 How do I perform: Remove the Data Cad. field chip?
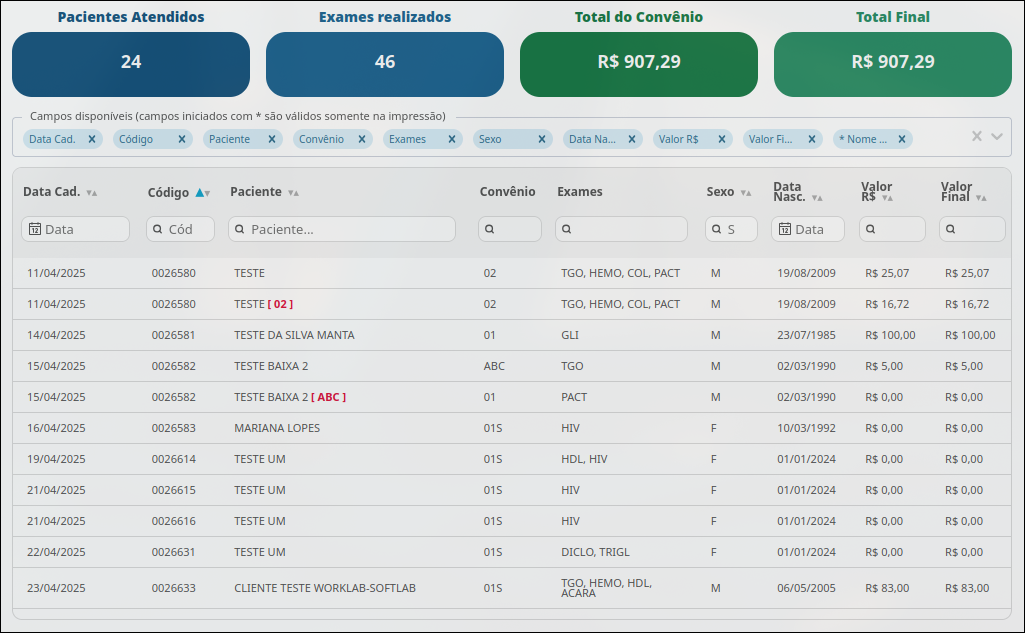click(92, 139)
